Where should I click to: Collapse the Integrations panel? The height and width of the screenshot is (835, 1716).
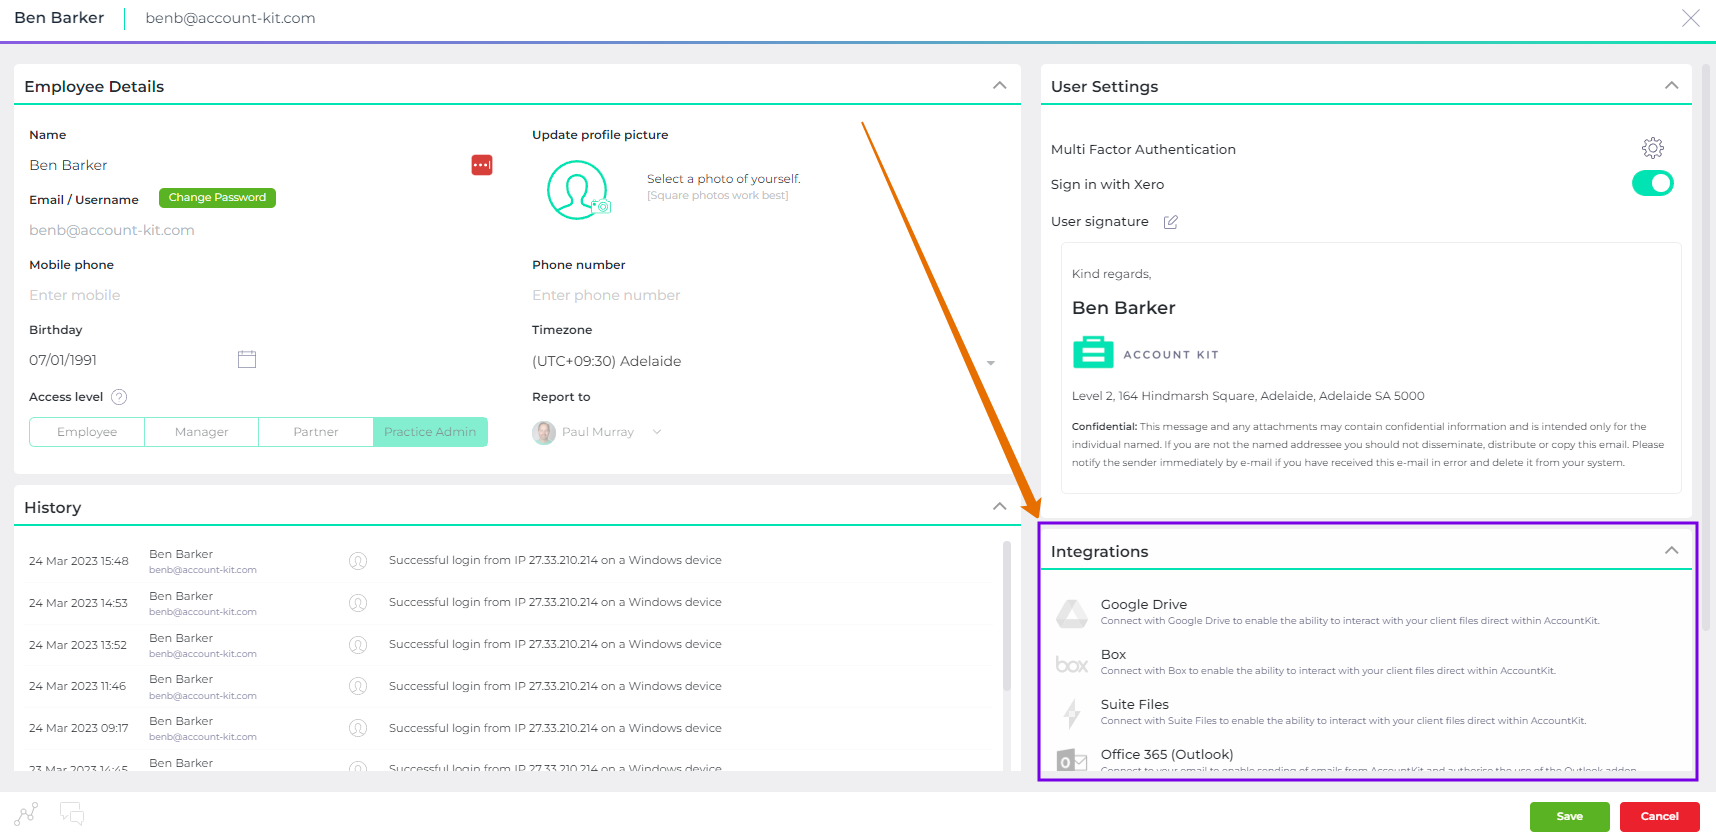pos(1671,551)
